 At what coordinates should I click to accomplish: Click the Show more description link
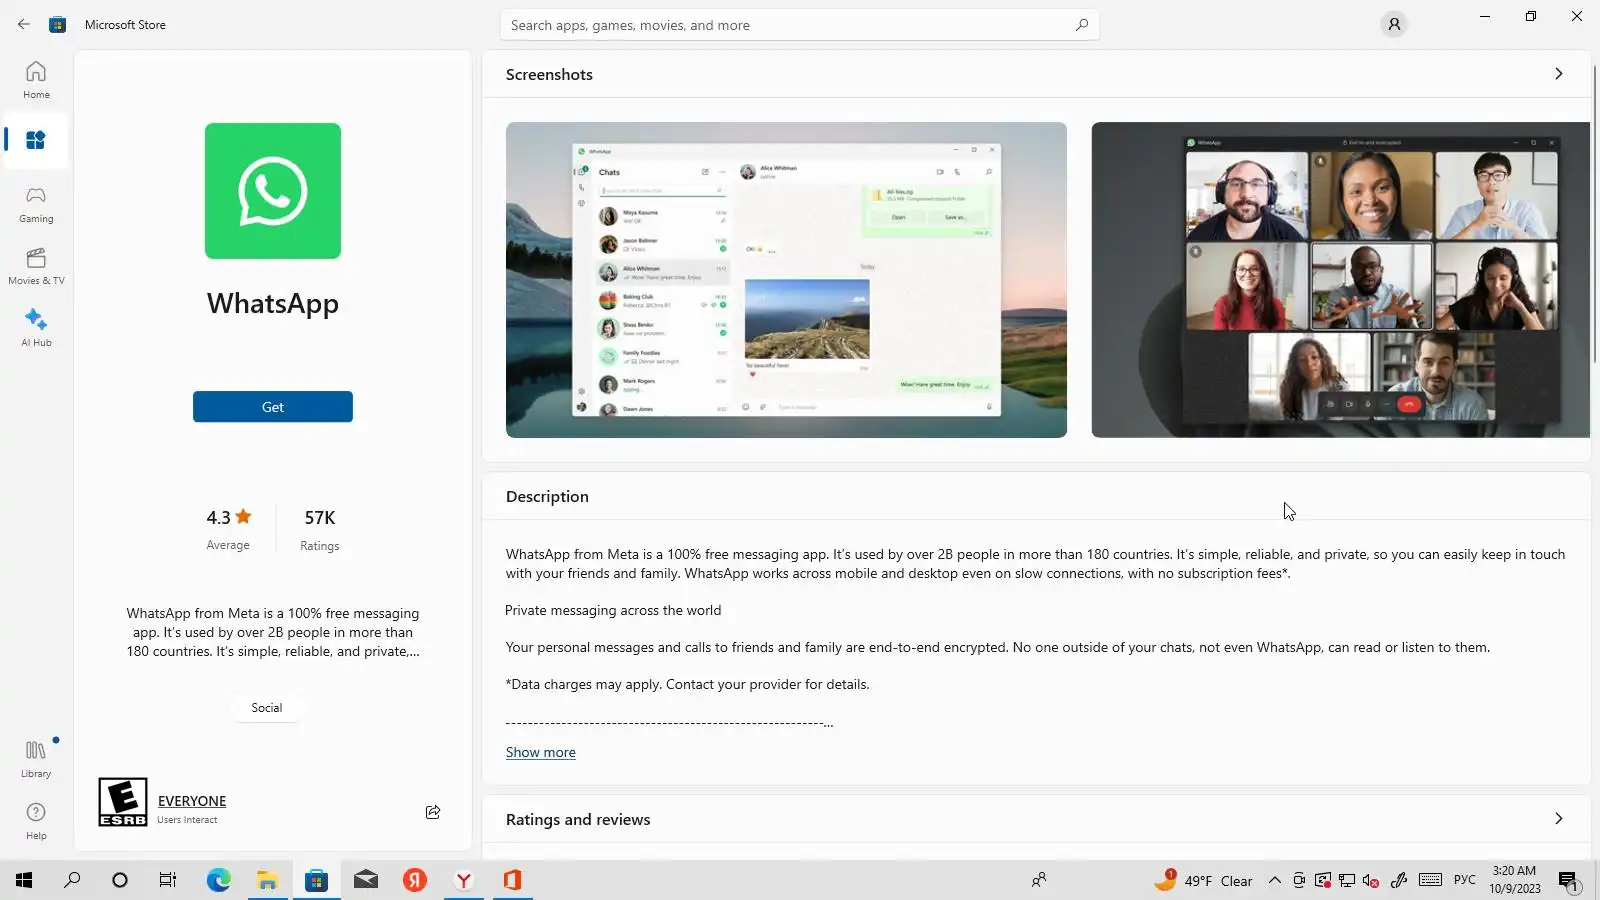click(x=541, y=752)
